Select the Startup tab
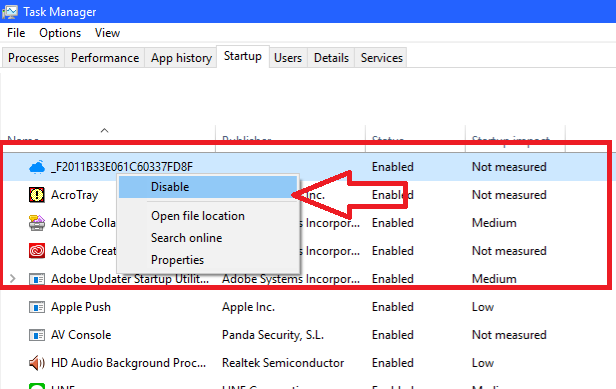The height and width of the screenshot is (389, 616). [x=243, y=56]
